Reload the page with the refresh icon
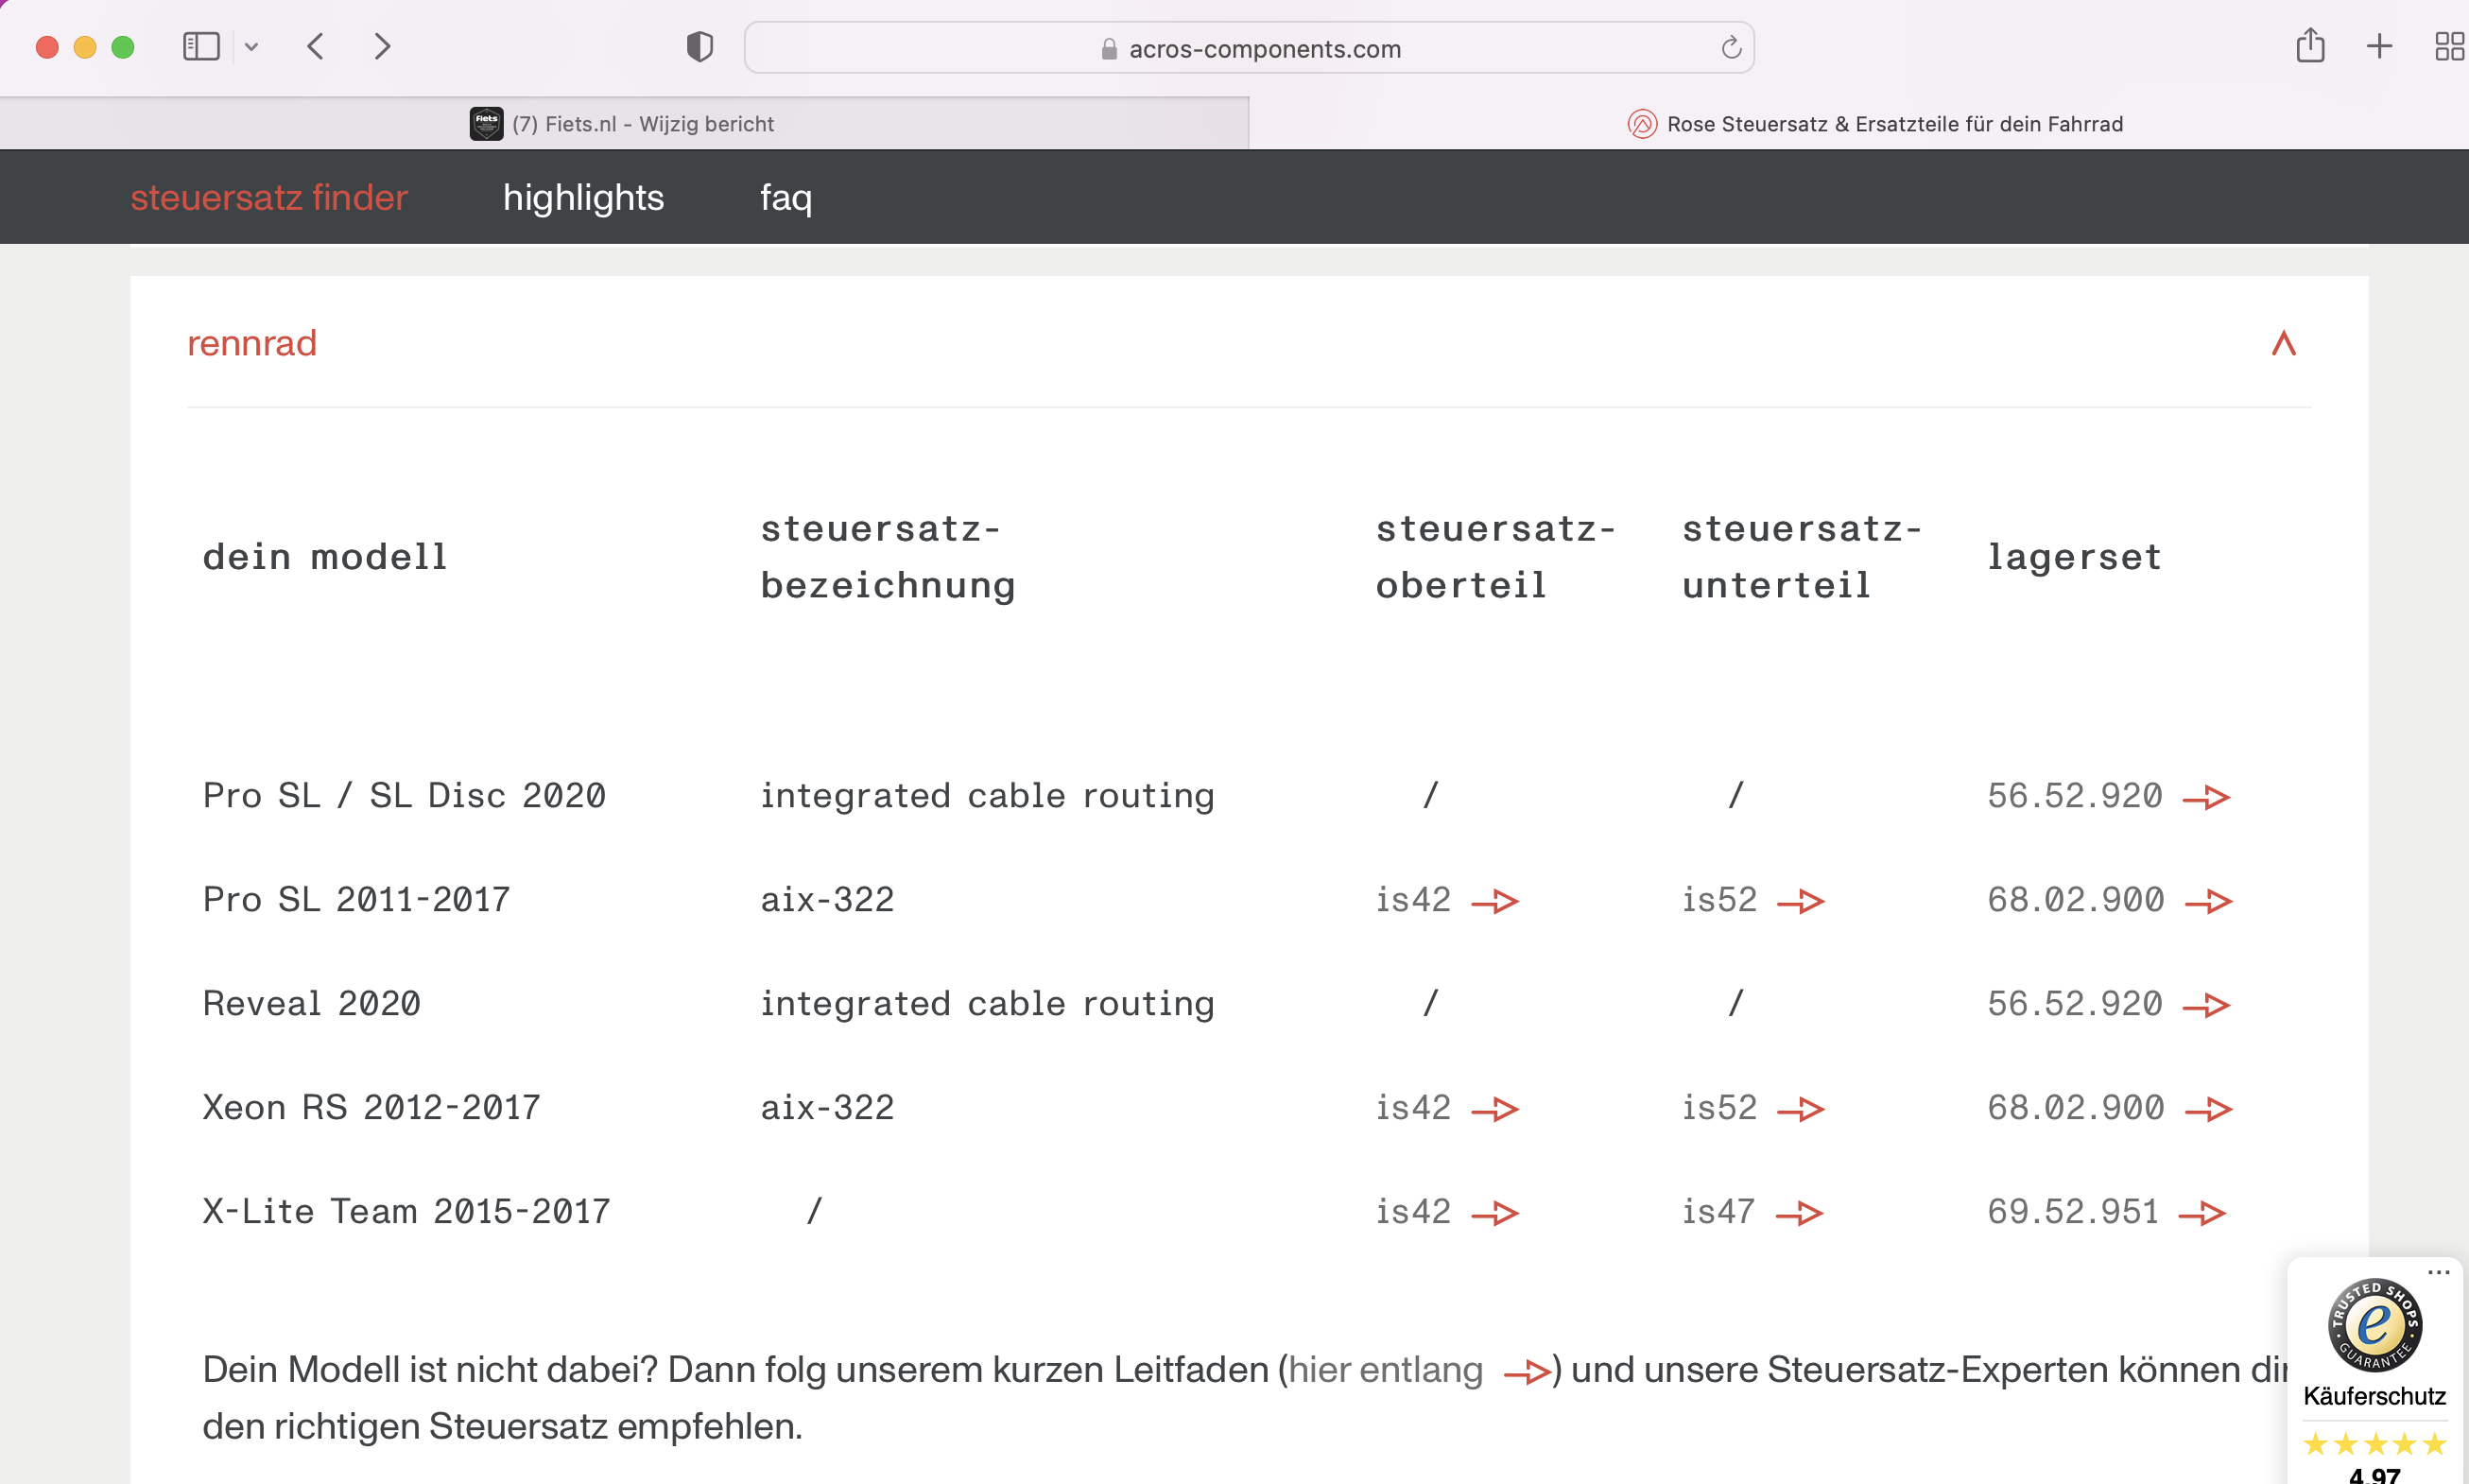Viewport: 2469px width, 1484px height. 1731,47
